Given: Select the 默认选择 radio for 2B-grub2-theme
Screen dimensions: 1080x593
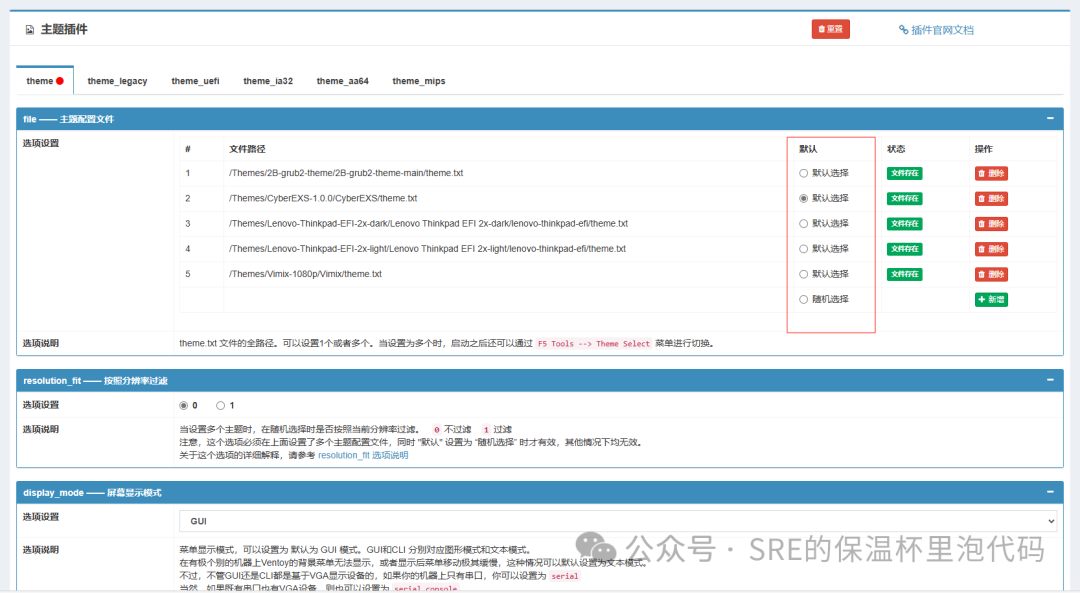Looking at the screenshot, I should [x=803, y=173].
